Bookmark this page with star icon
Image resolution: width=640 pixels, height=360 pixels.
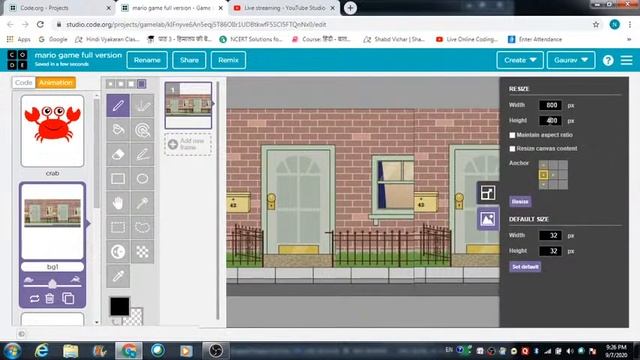tap(596, 24)
